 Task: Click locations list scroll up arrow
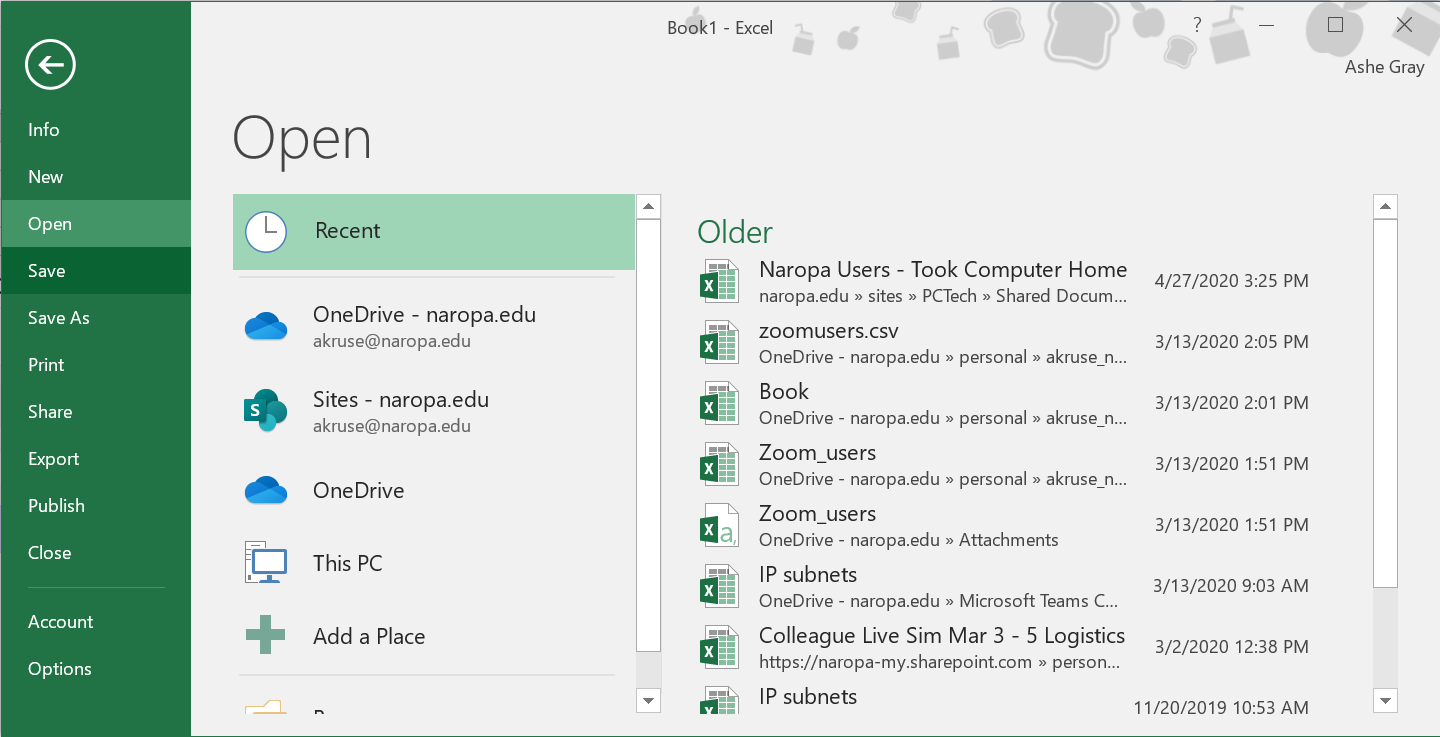tap(648, 207)
